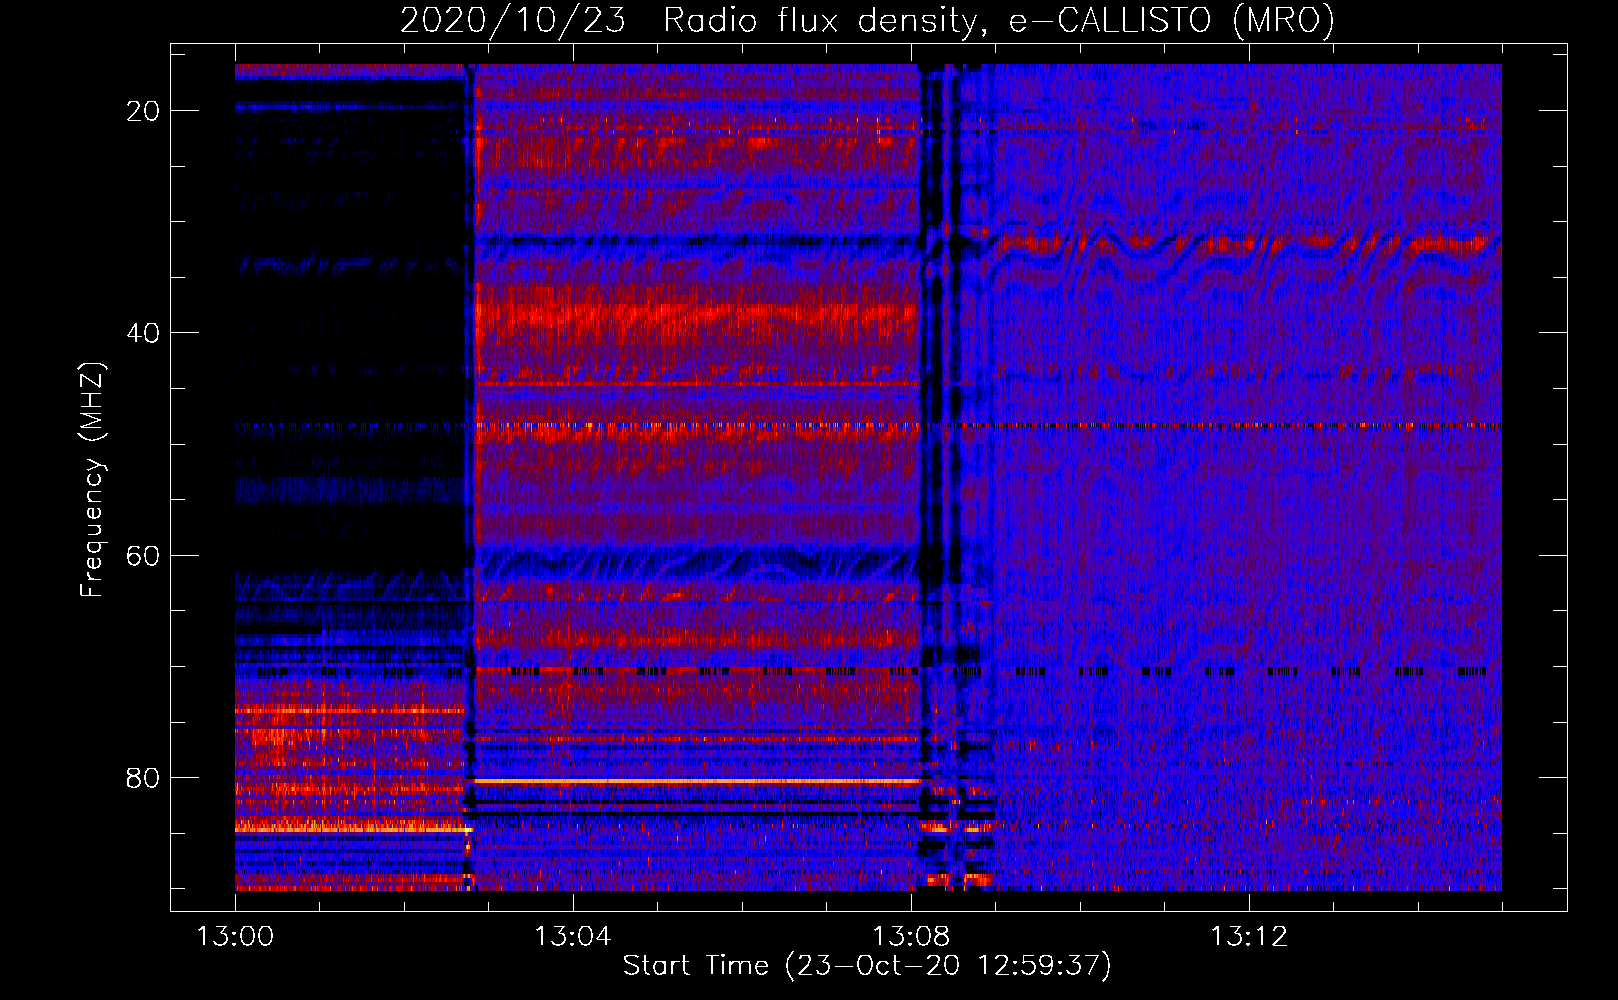Select the 13:12 time tick label
Viewport: 1618px width, 1000px height.
1248,936
